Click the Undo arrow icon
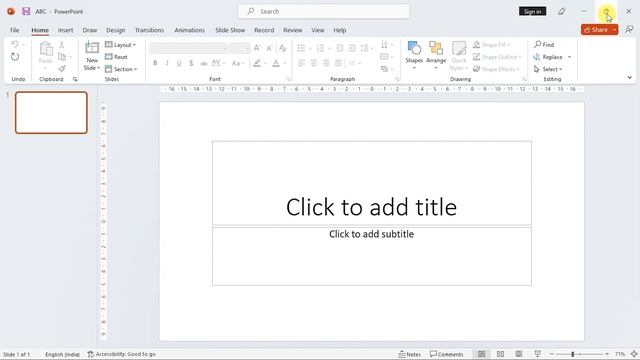 point(15,44)
